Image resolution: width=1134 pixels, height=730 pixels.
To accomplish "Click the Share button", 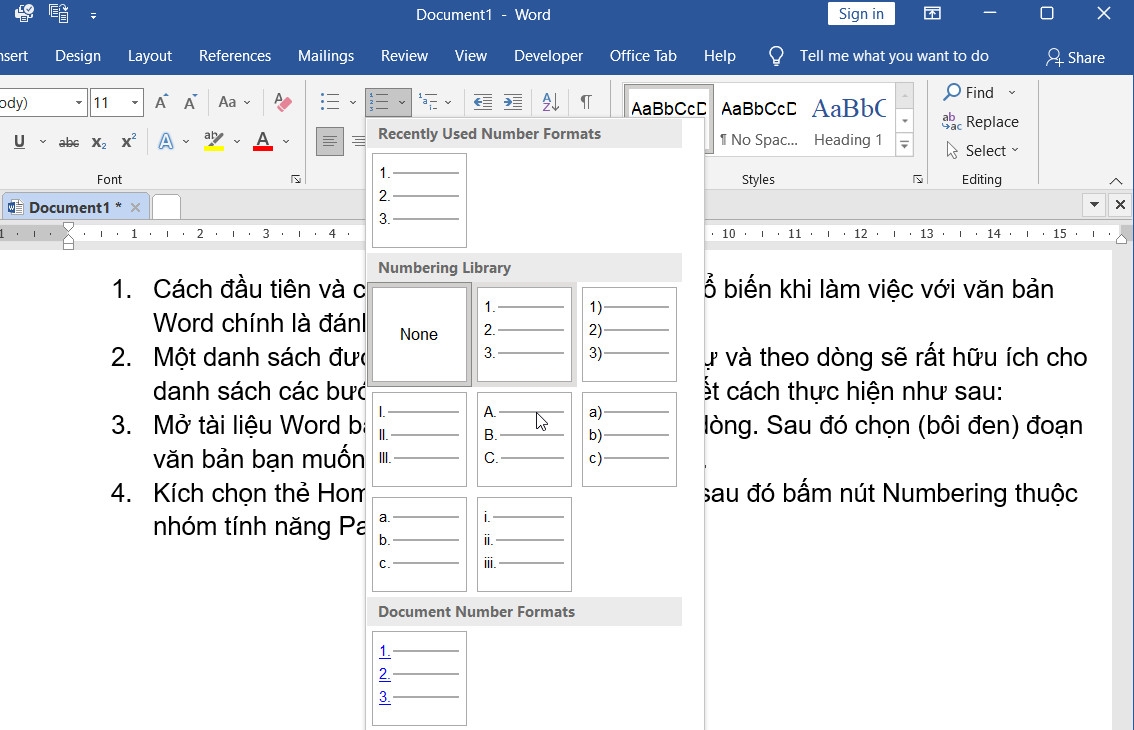I will pos(1075,57).
